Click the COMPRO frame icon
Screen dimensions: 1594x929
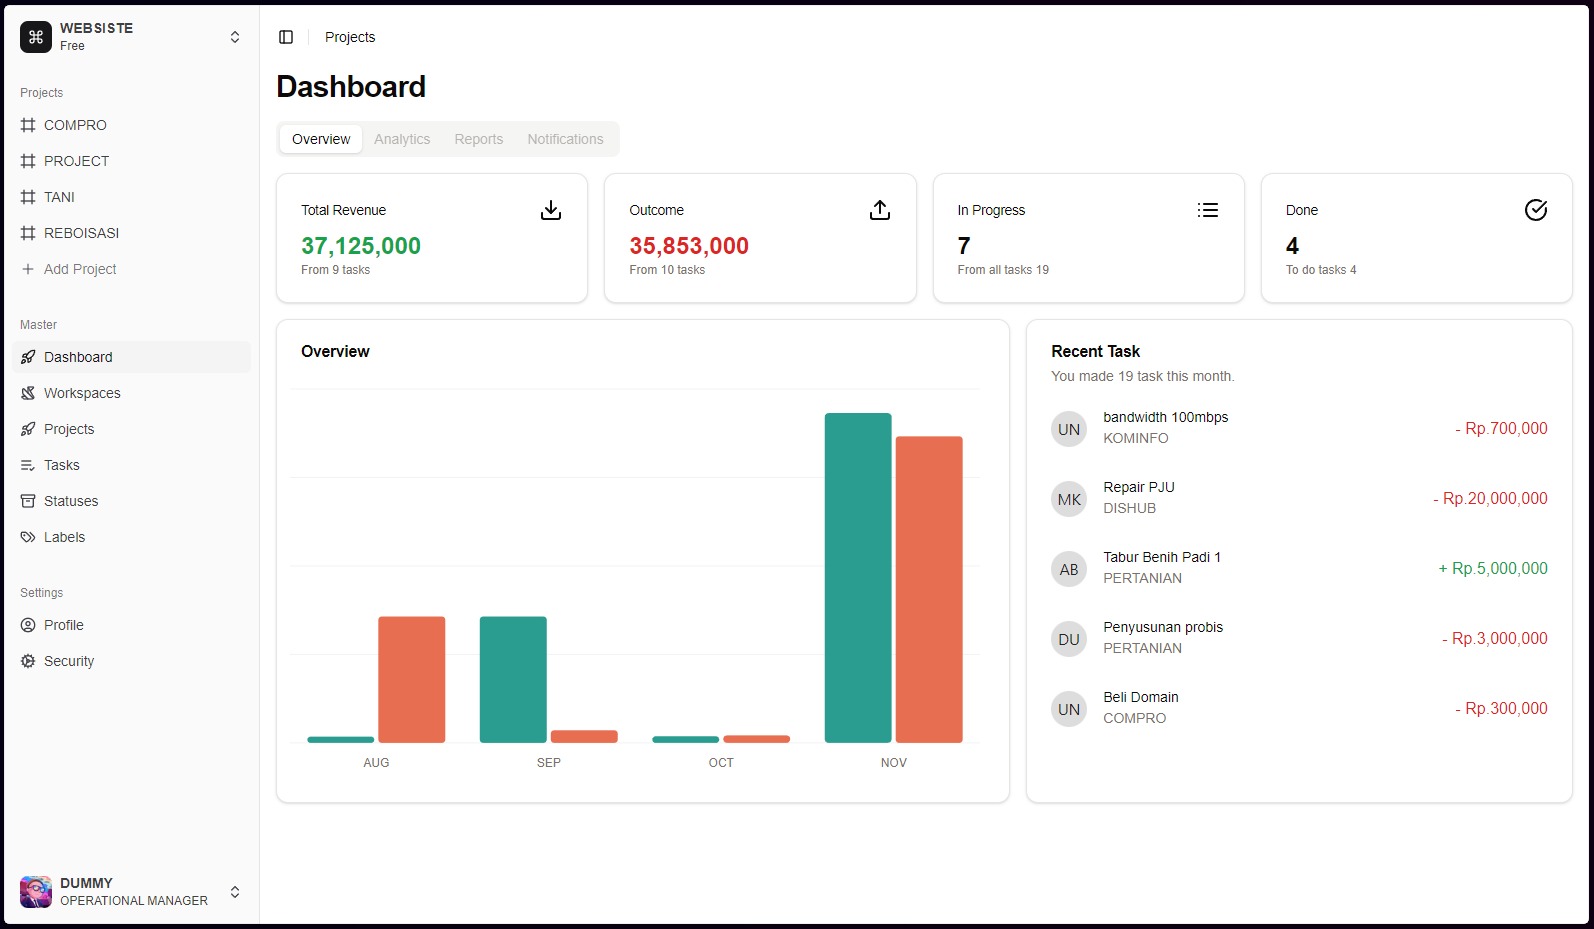click(28, 125)
